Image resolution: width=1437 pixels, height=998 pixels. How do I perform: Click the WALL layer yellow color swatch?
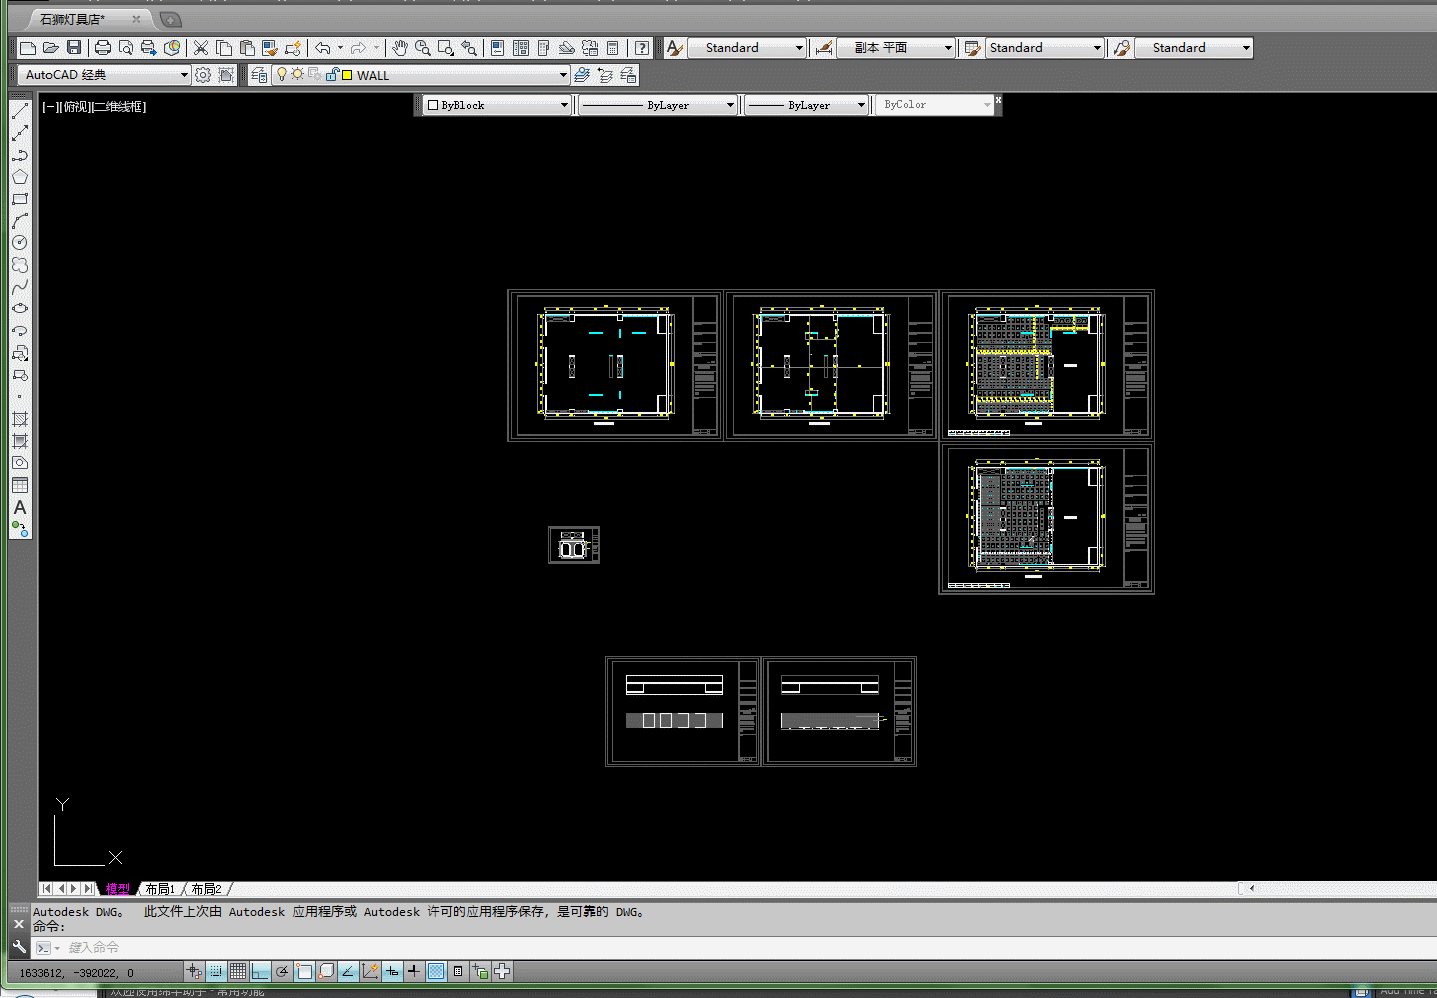coord(347,75)
